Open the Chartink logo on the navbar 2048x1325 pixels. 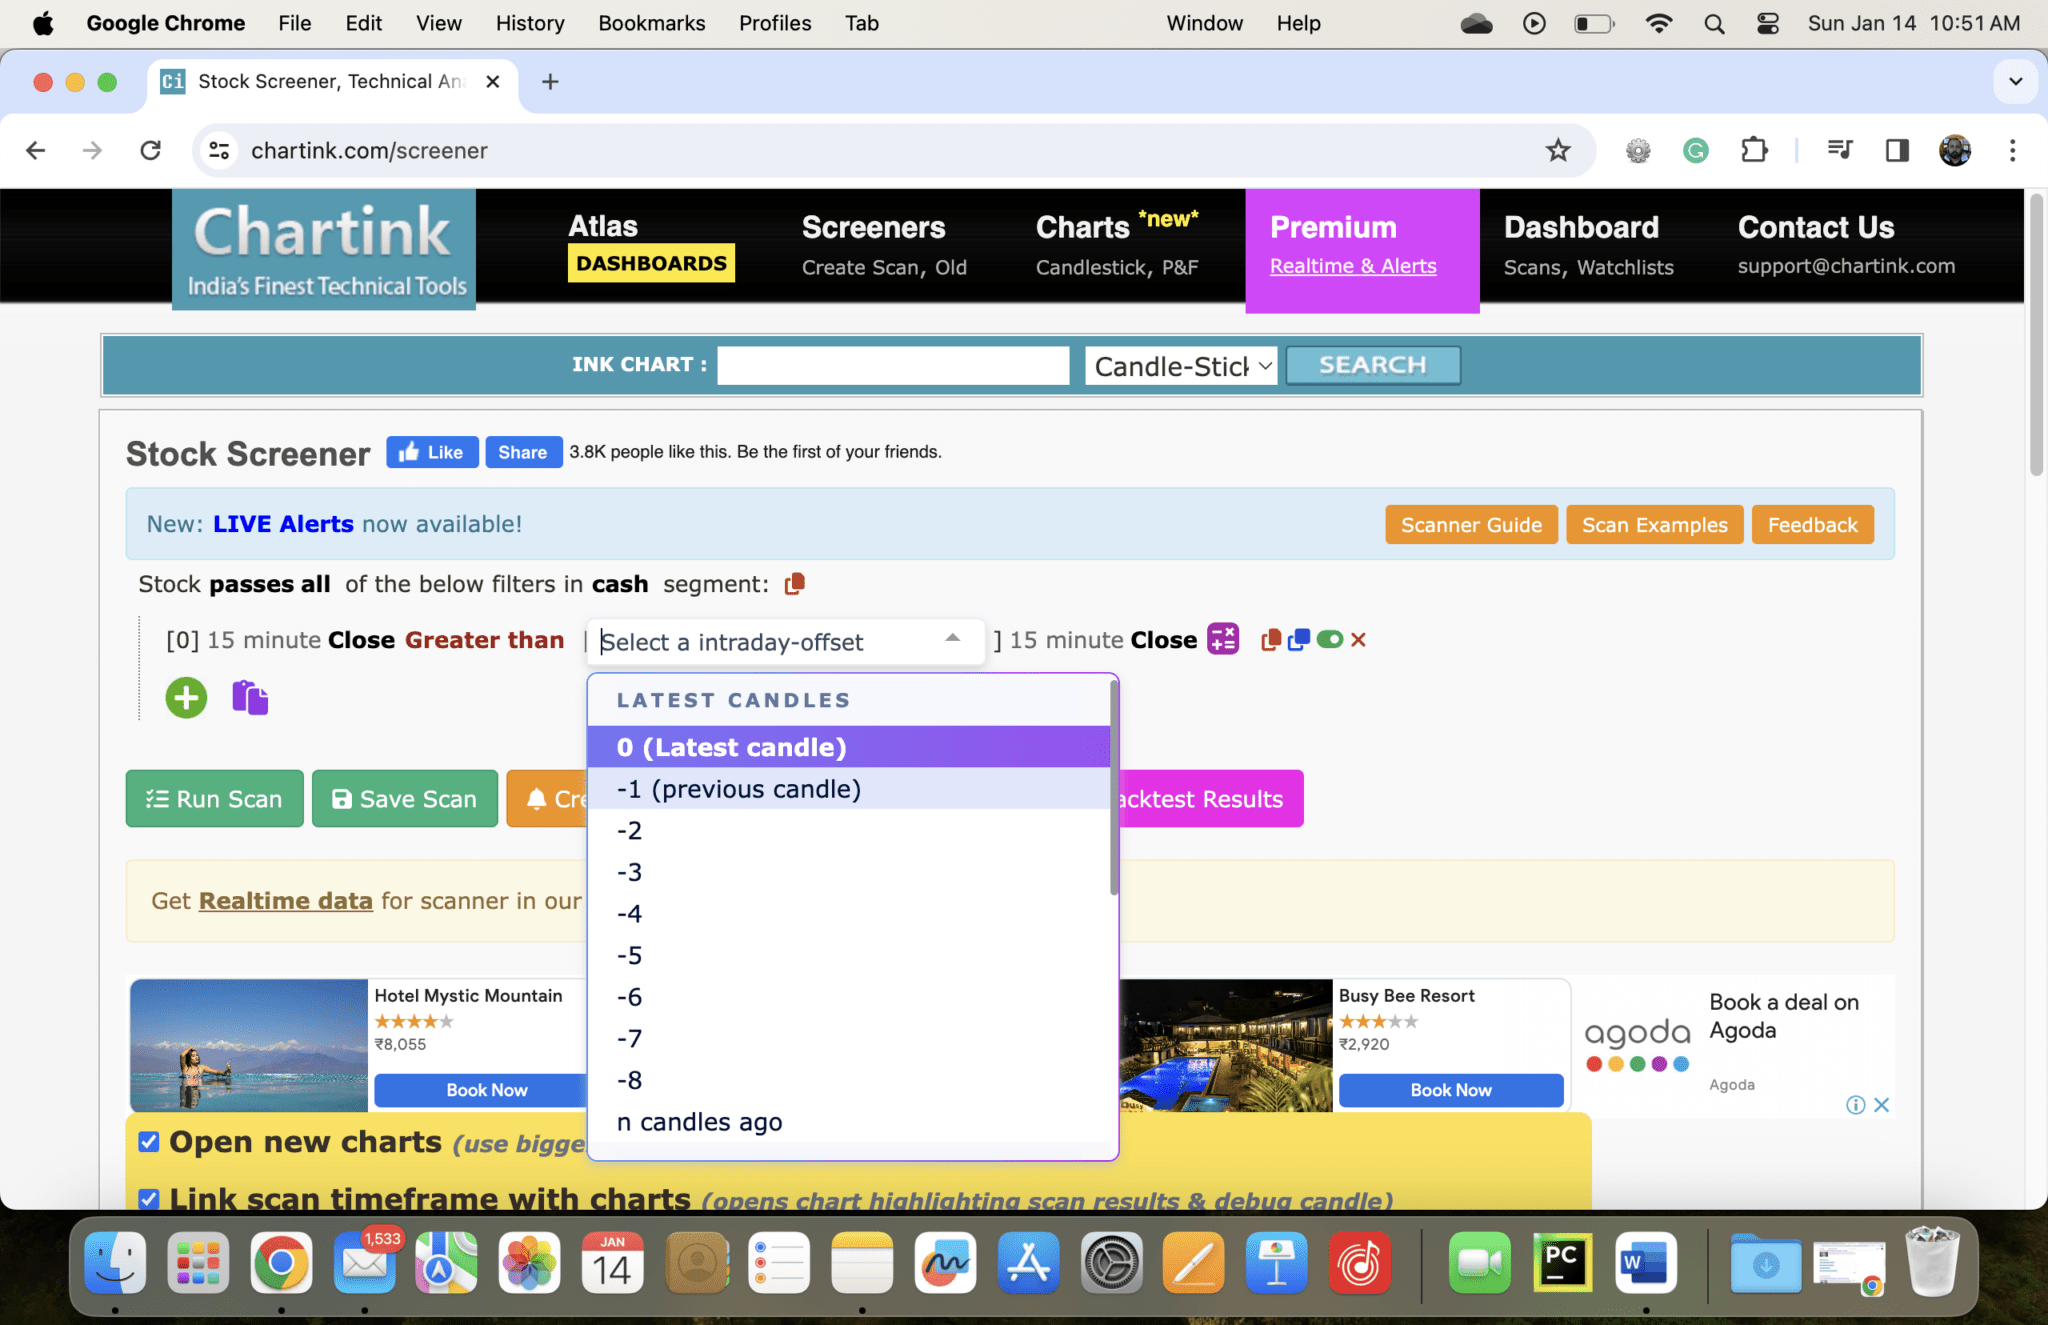coord(323,247)
